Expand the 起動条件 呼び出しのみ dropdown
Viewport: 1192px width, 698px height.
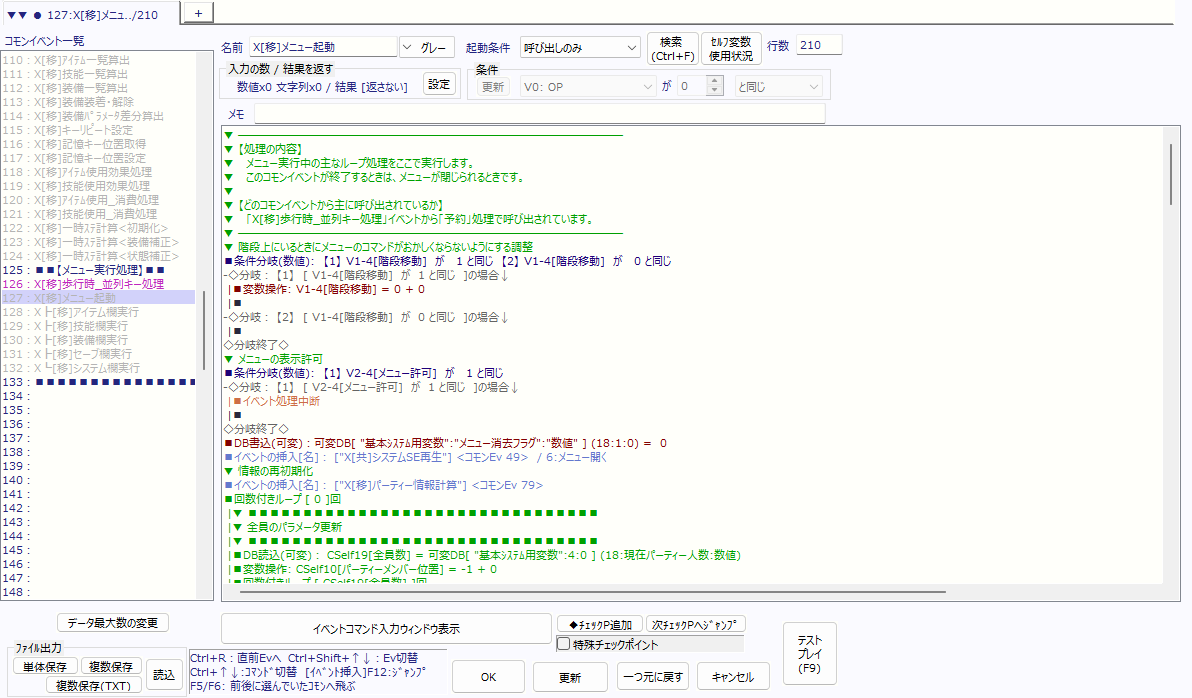[580, 47]
